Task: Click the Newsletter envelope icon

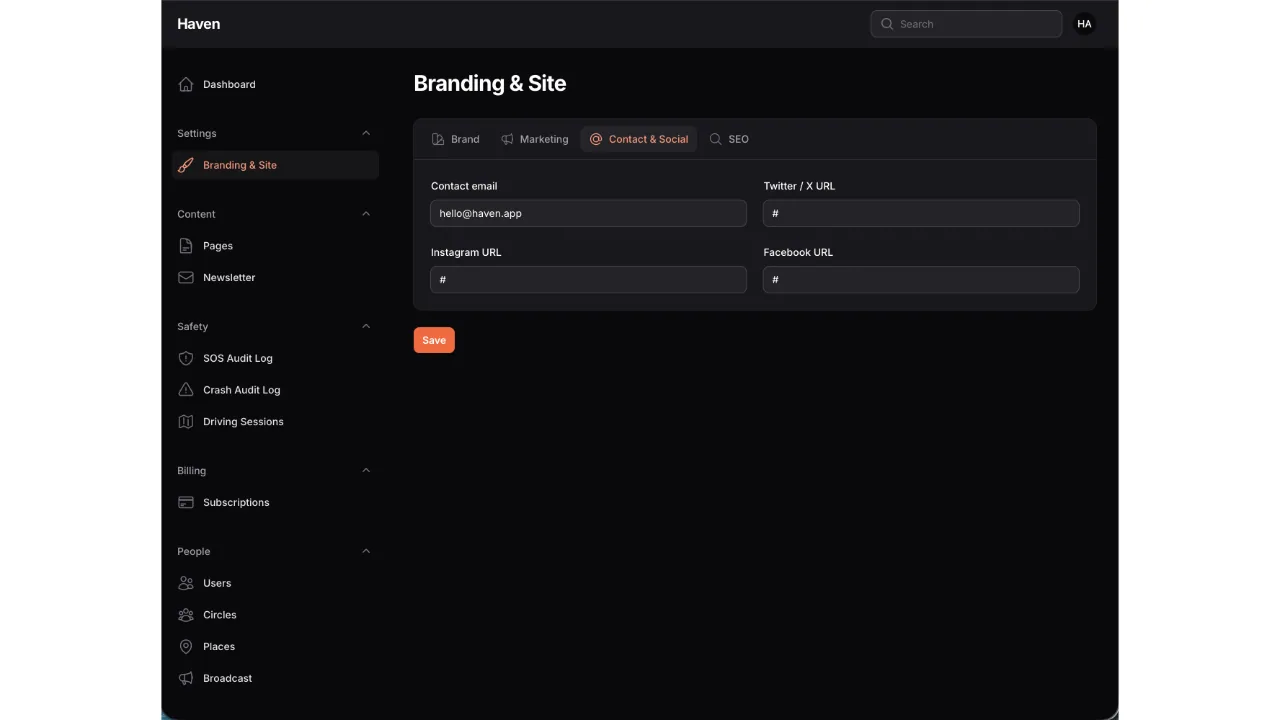Action: 185,278
